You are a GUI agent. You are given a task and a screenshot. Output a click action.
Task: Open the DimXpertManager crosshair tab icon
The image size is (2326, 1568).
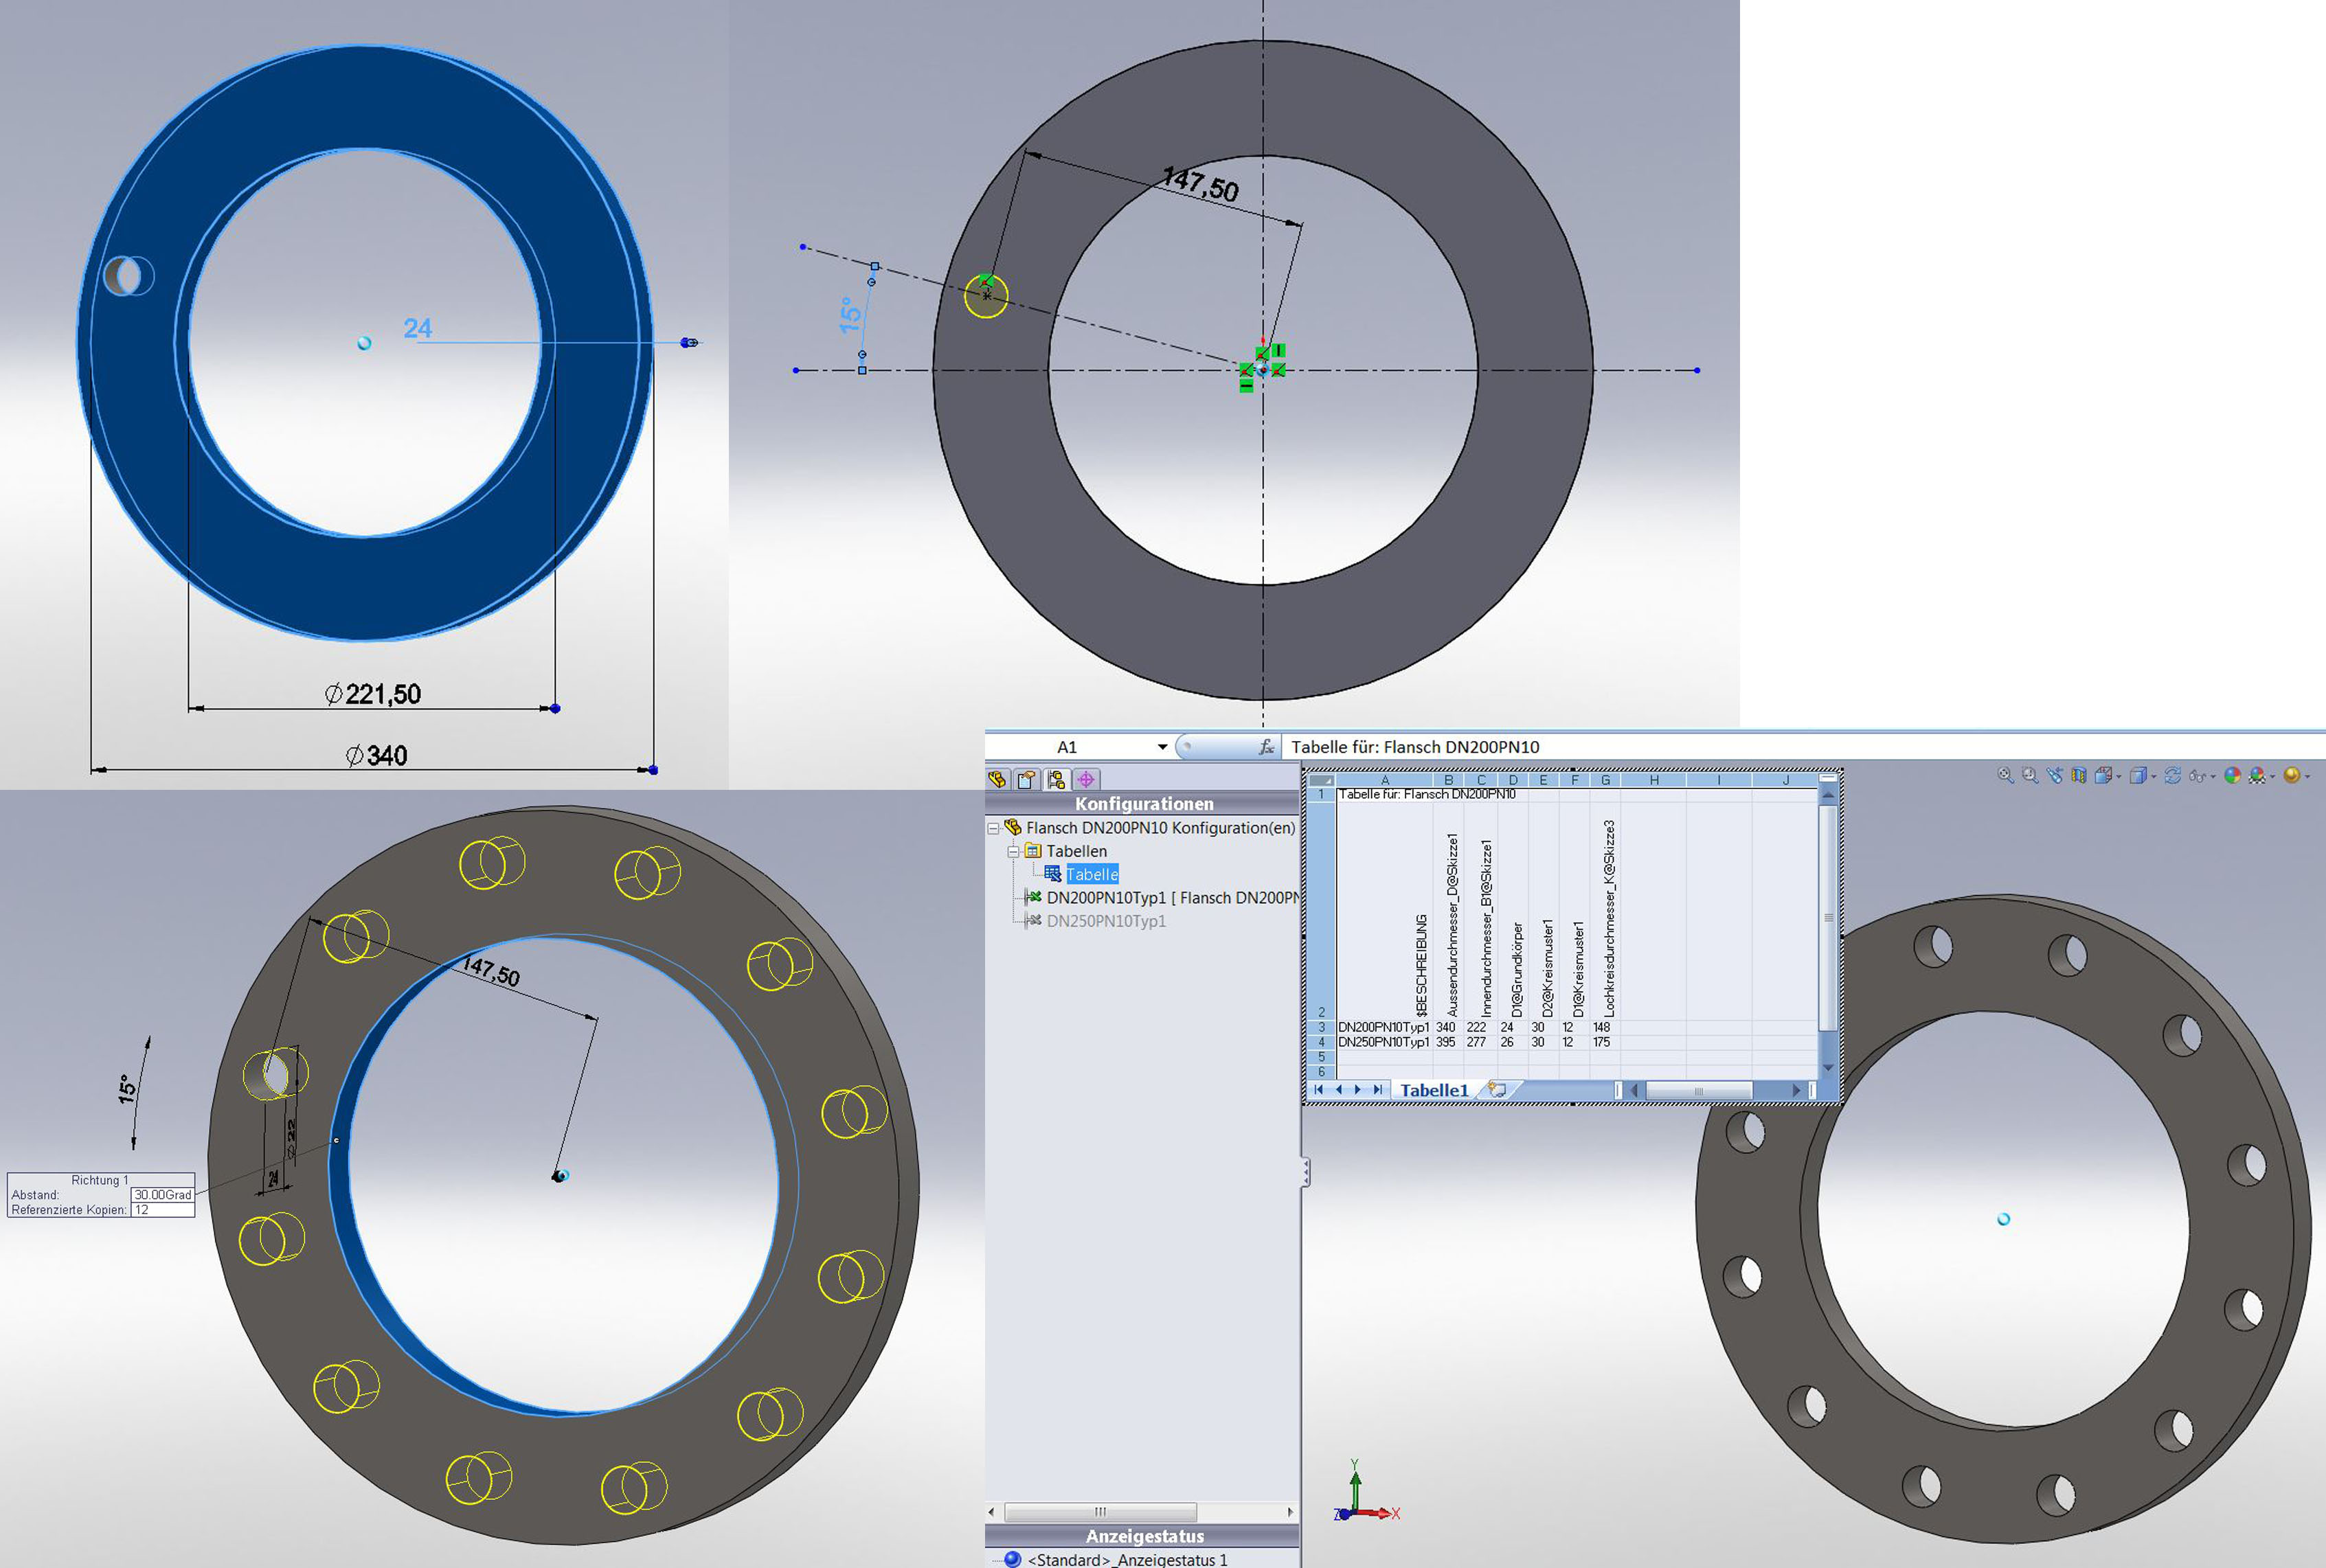(x=1086, y=780)
